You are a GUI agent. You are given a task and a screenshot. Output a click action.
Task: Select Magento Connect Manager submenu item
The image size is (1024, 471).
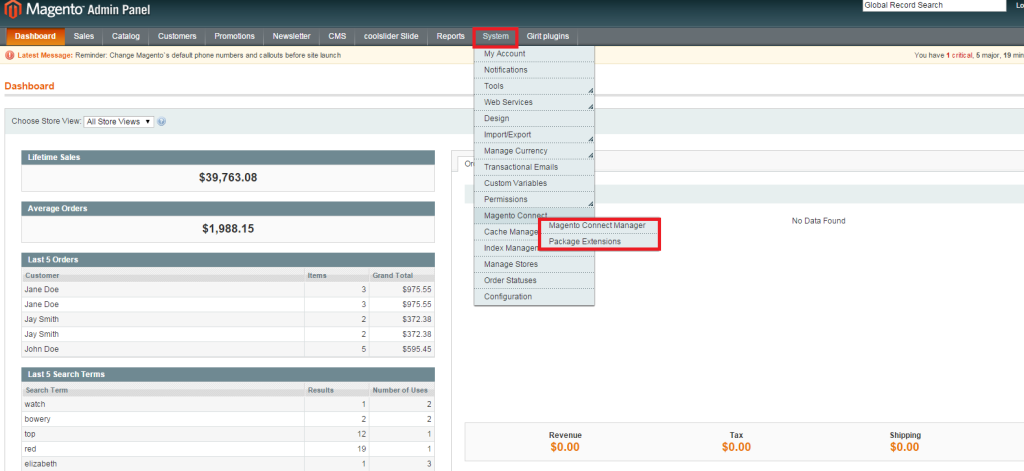[600, 225]
